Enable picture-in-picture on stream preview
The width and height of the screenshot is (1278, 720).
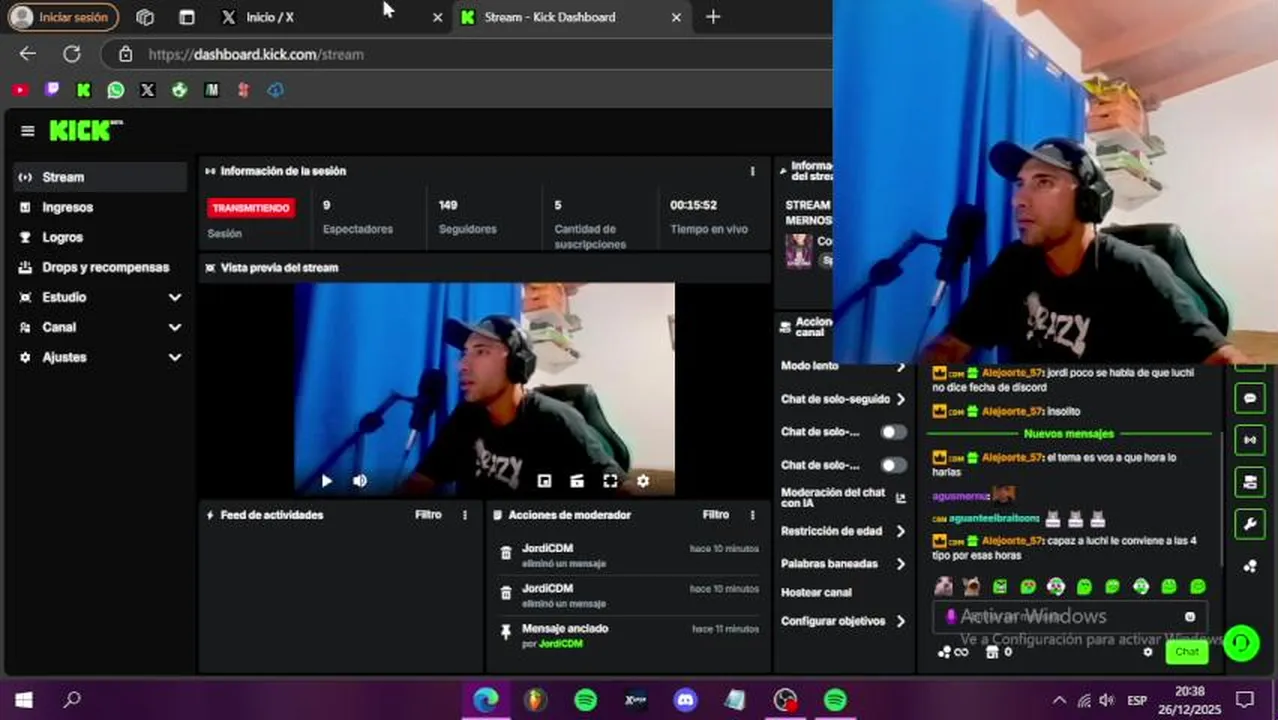click(x=544, y=481)
